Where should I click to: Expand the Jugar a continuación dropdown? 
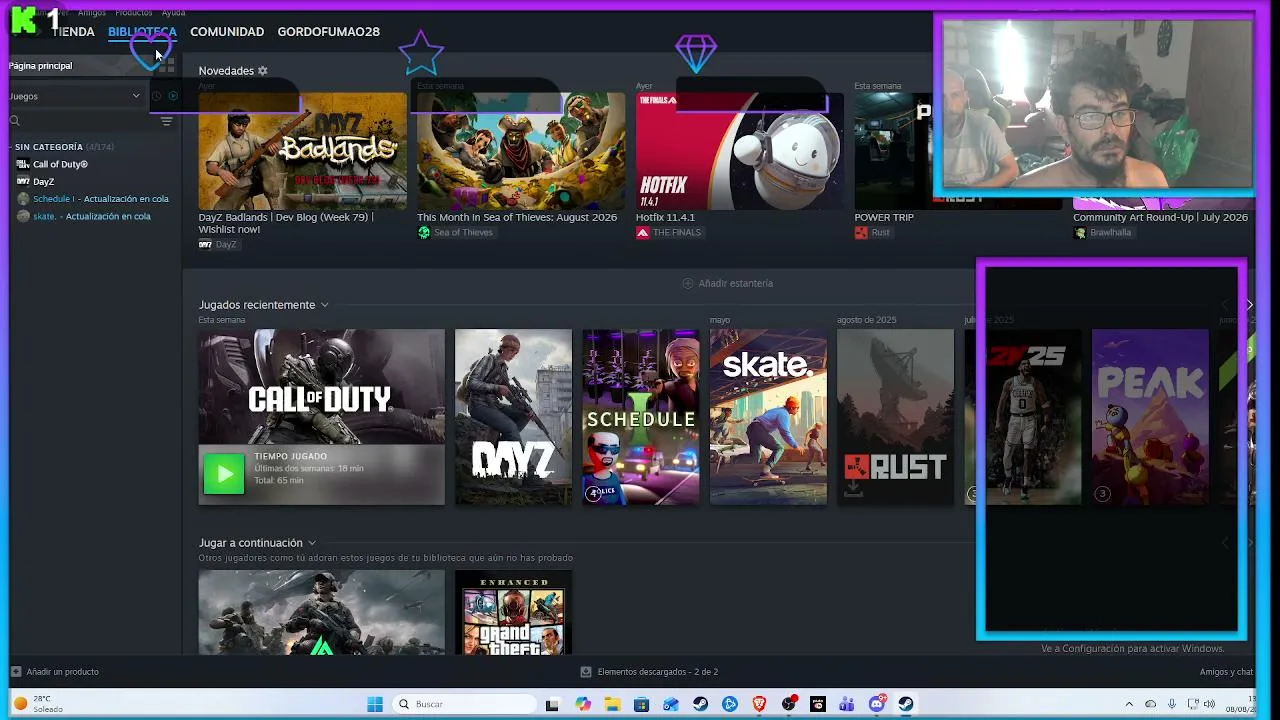(x=312, y=543)
